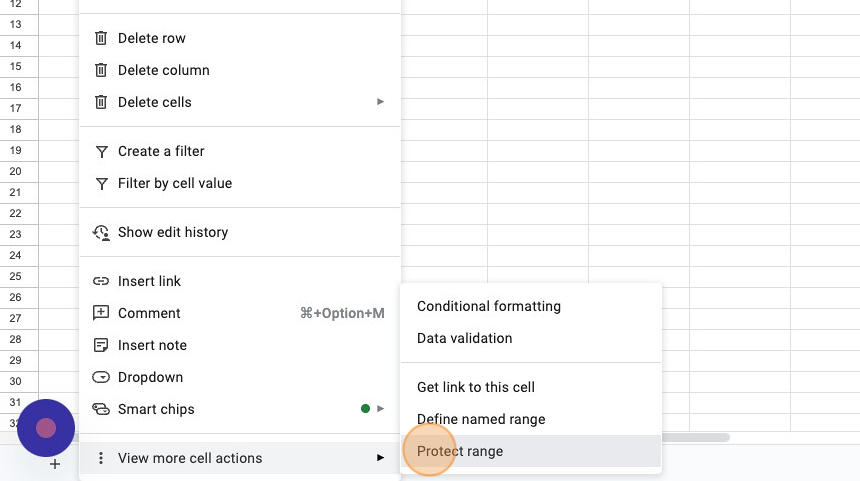Click the Smart chips icon

pos(101,409)
